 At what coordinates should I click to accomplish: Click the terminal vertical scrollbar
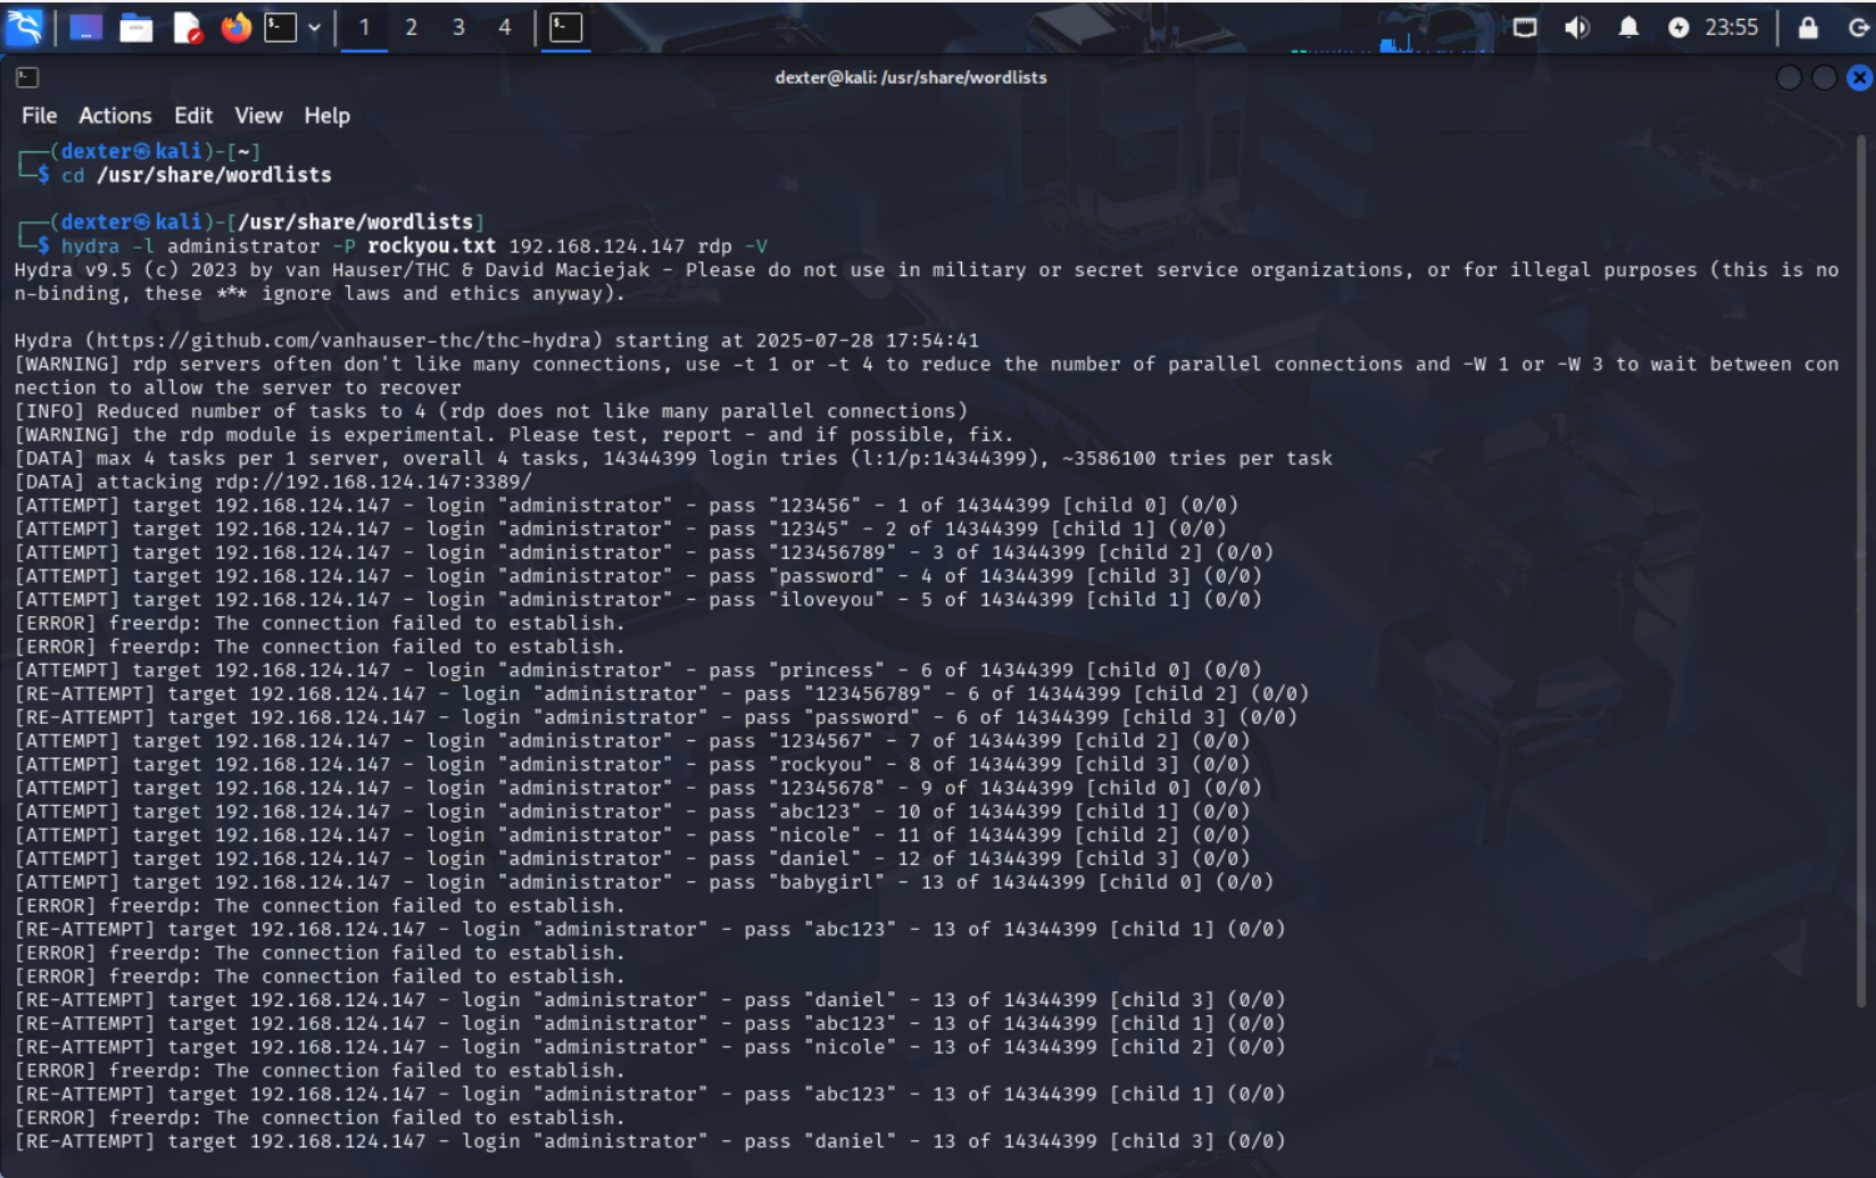(1861, 570)
